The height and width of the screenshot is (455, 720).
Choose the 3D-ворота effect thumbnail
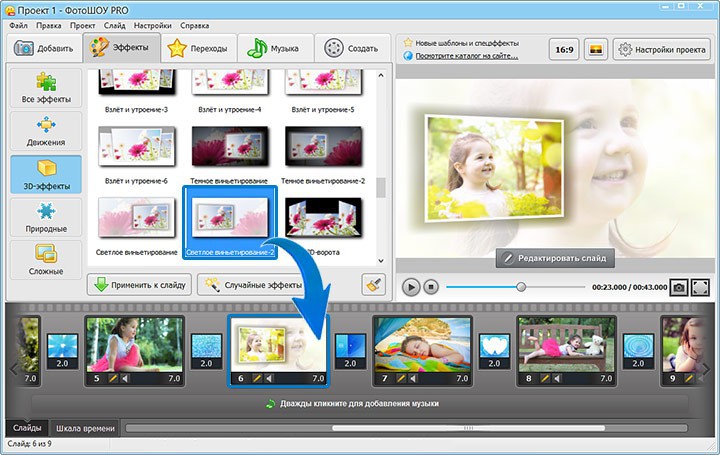click(323, 218)
